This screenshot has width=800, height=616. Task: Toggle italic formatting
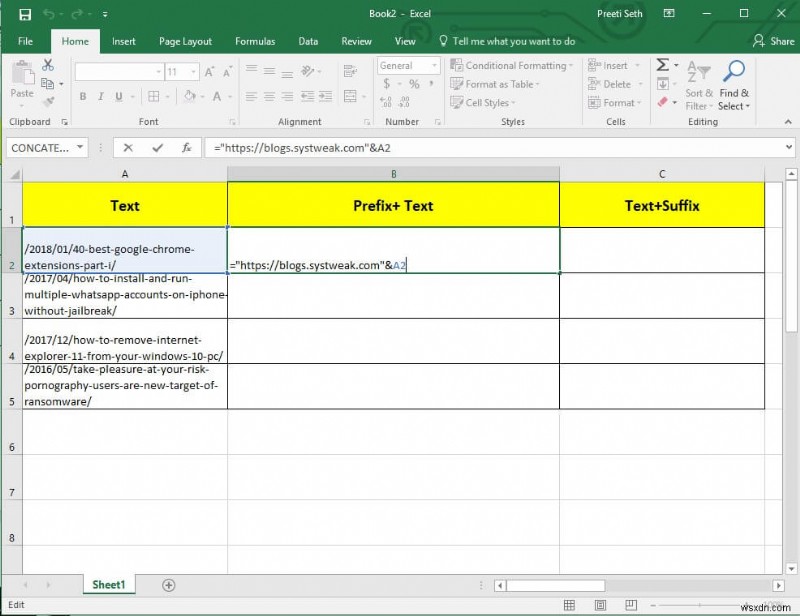pyautogui.click(x=100, y=94)
